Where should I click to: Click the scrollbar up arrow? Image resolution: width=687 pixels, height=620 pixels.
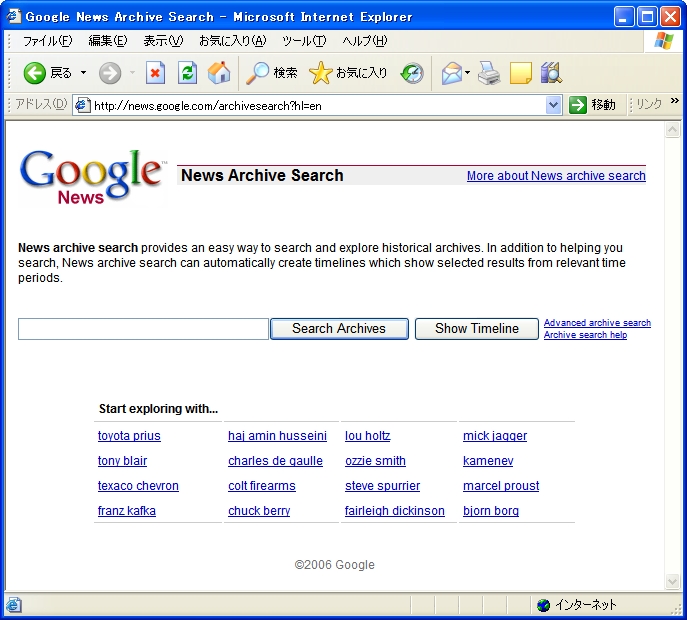tap(672, 130)
